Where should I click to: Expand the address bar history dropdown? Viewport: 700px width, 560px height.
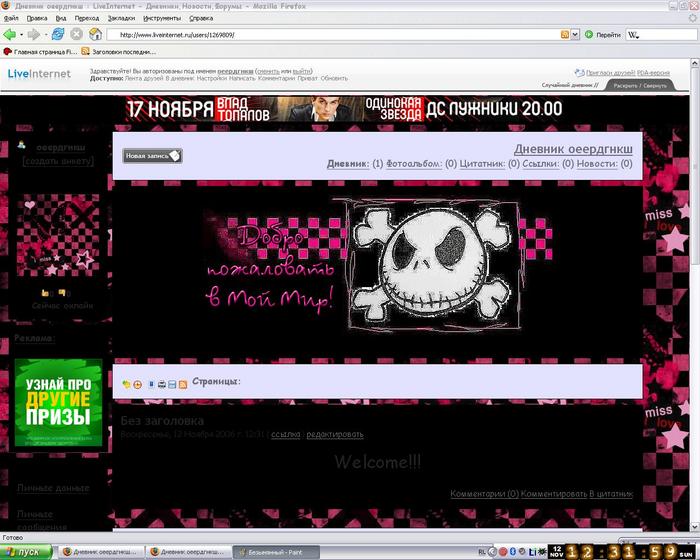point(575,35)
